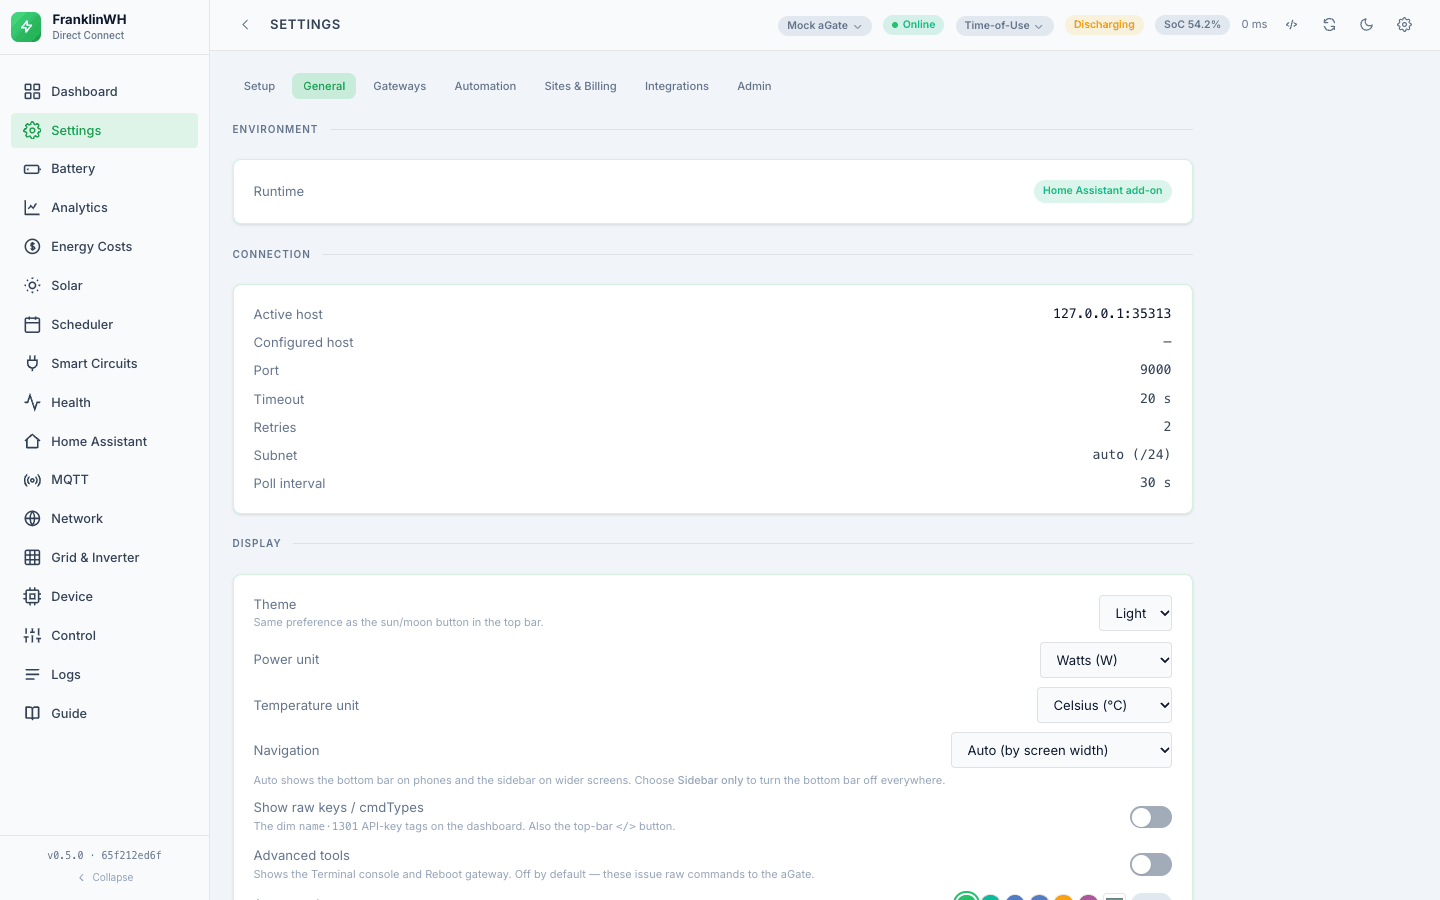Go back using the back arrow
Viewport: 1440px width, 900px height.
(245, 25)
